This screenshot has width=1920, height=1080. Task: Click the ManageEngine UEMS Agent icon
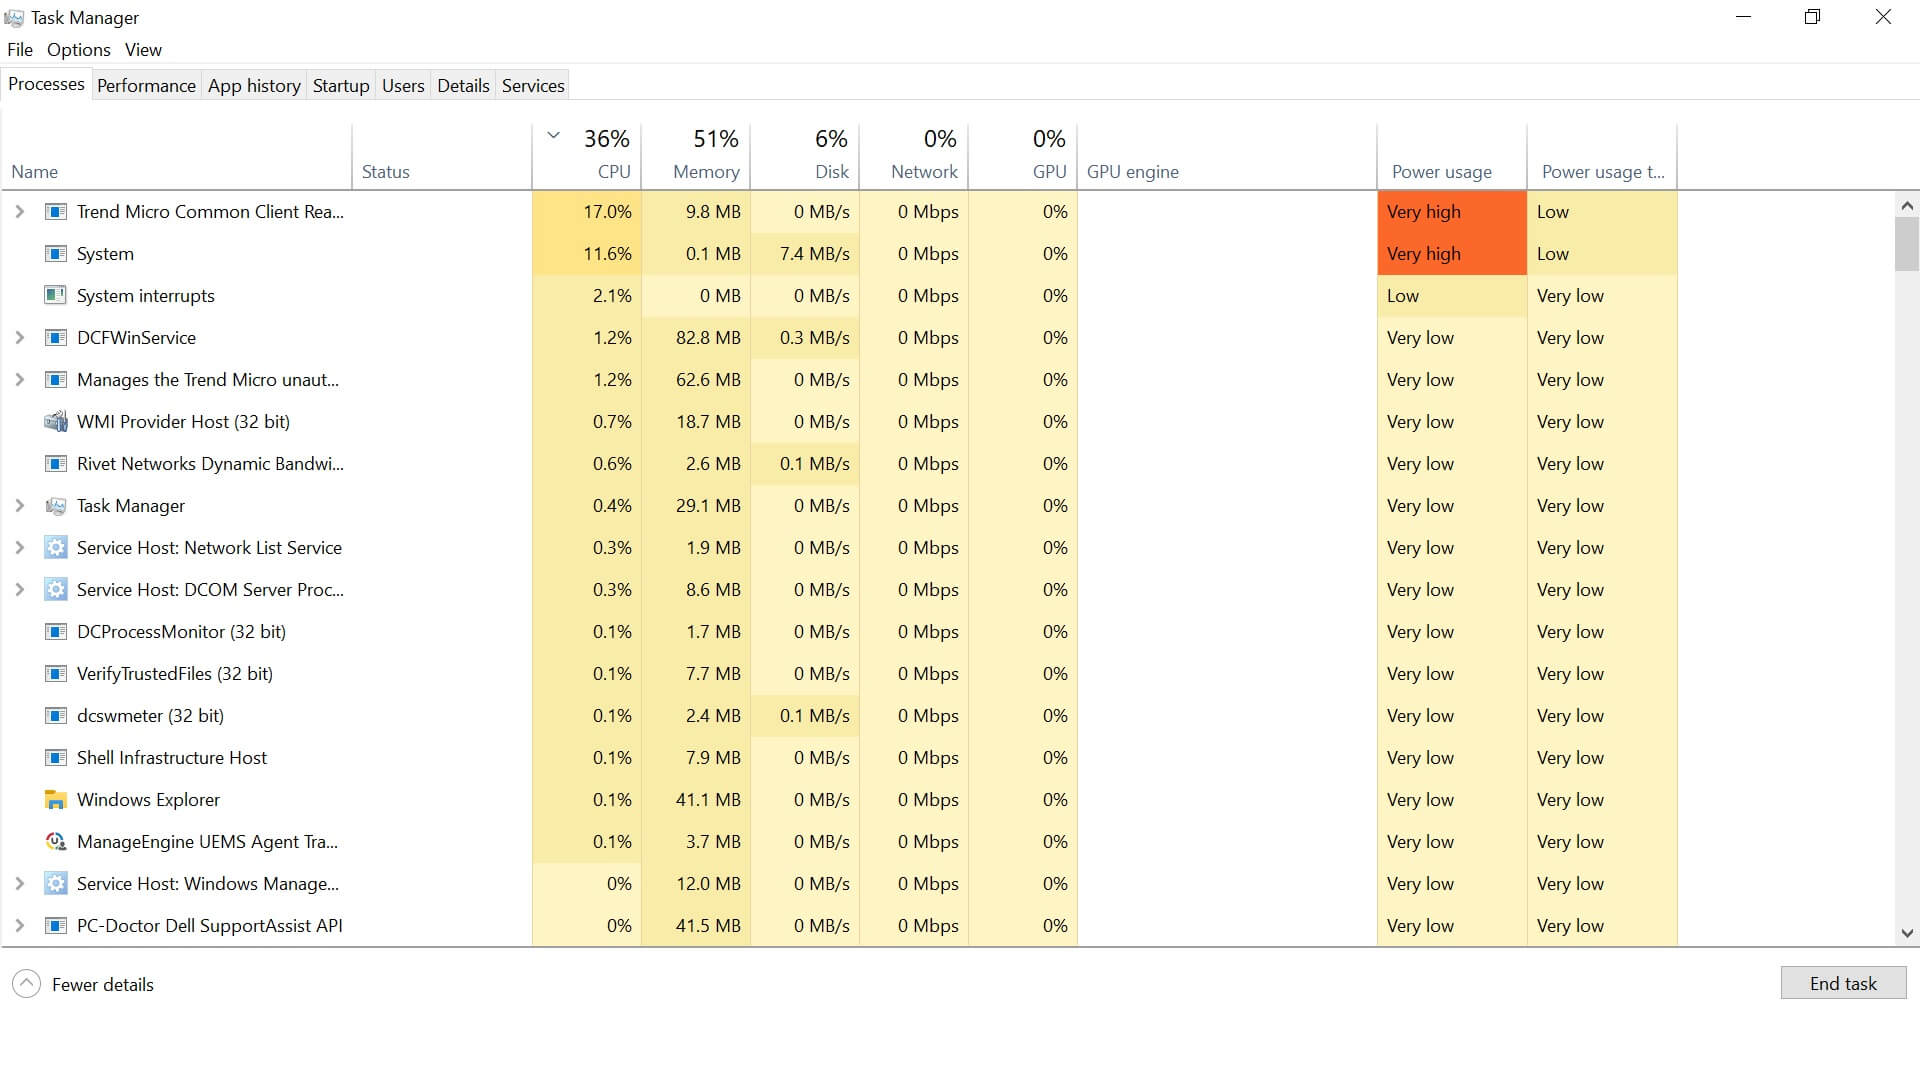coord(56,842)
